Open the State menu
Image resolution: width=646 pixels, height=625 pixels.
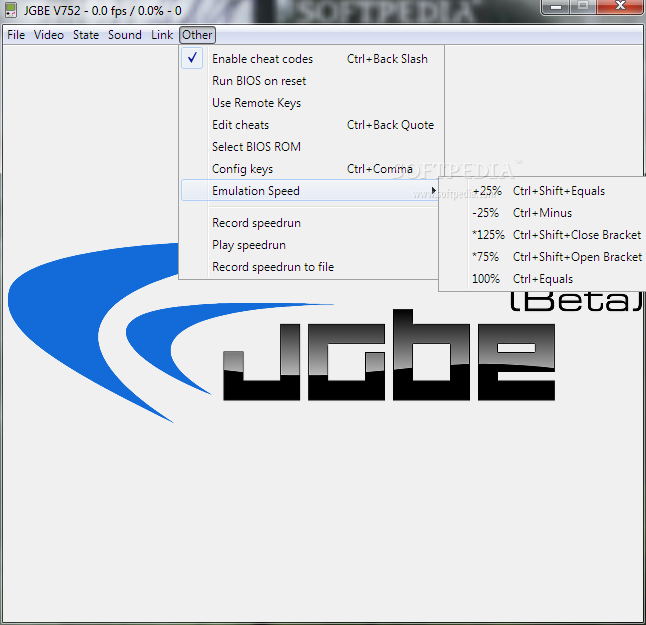[86, 35]
